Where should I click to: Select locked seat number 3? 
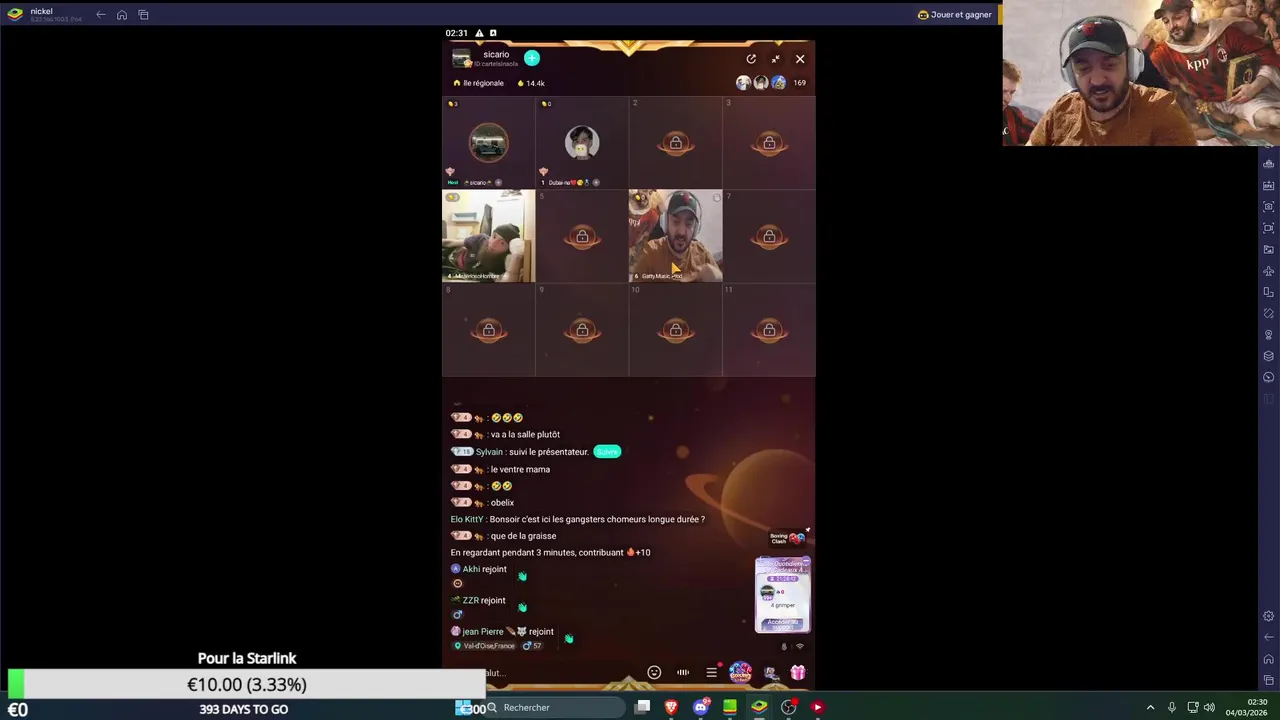click(x=769, y=143)
